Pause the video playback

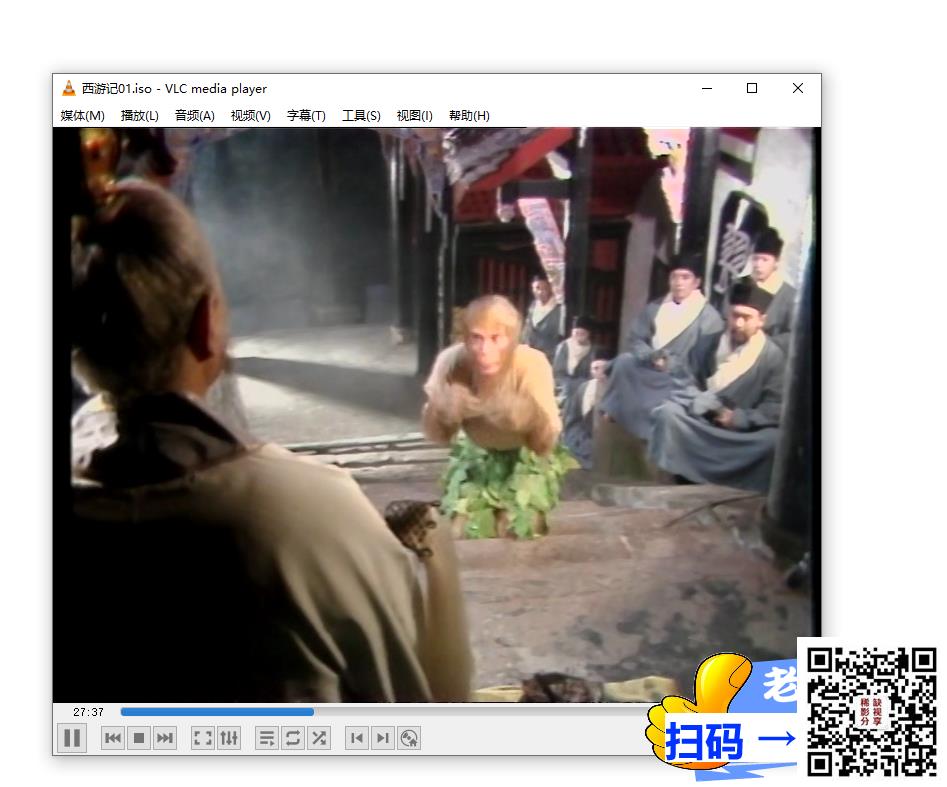tap(72, 738)
